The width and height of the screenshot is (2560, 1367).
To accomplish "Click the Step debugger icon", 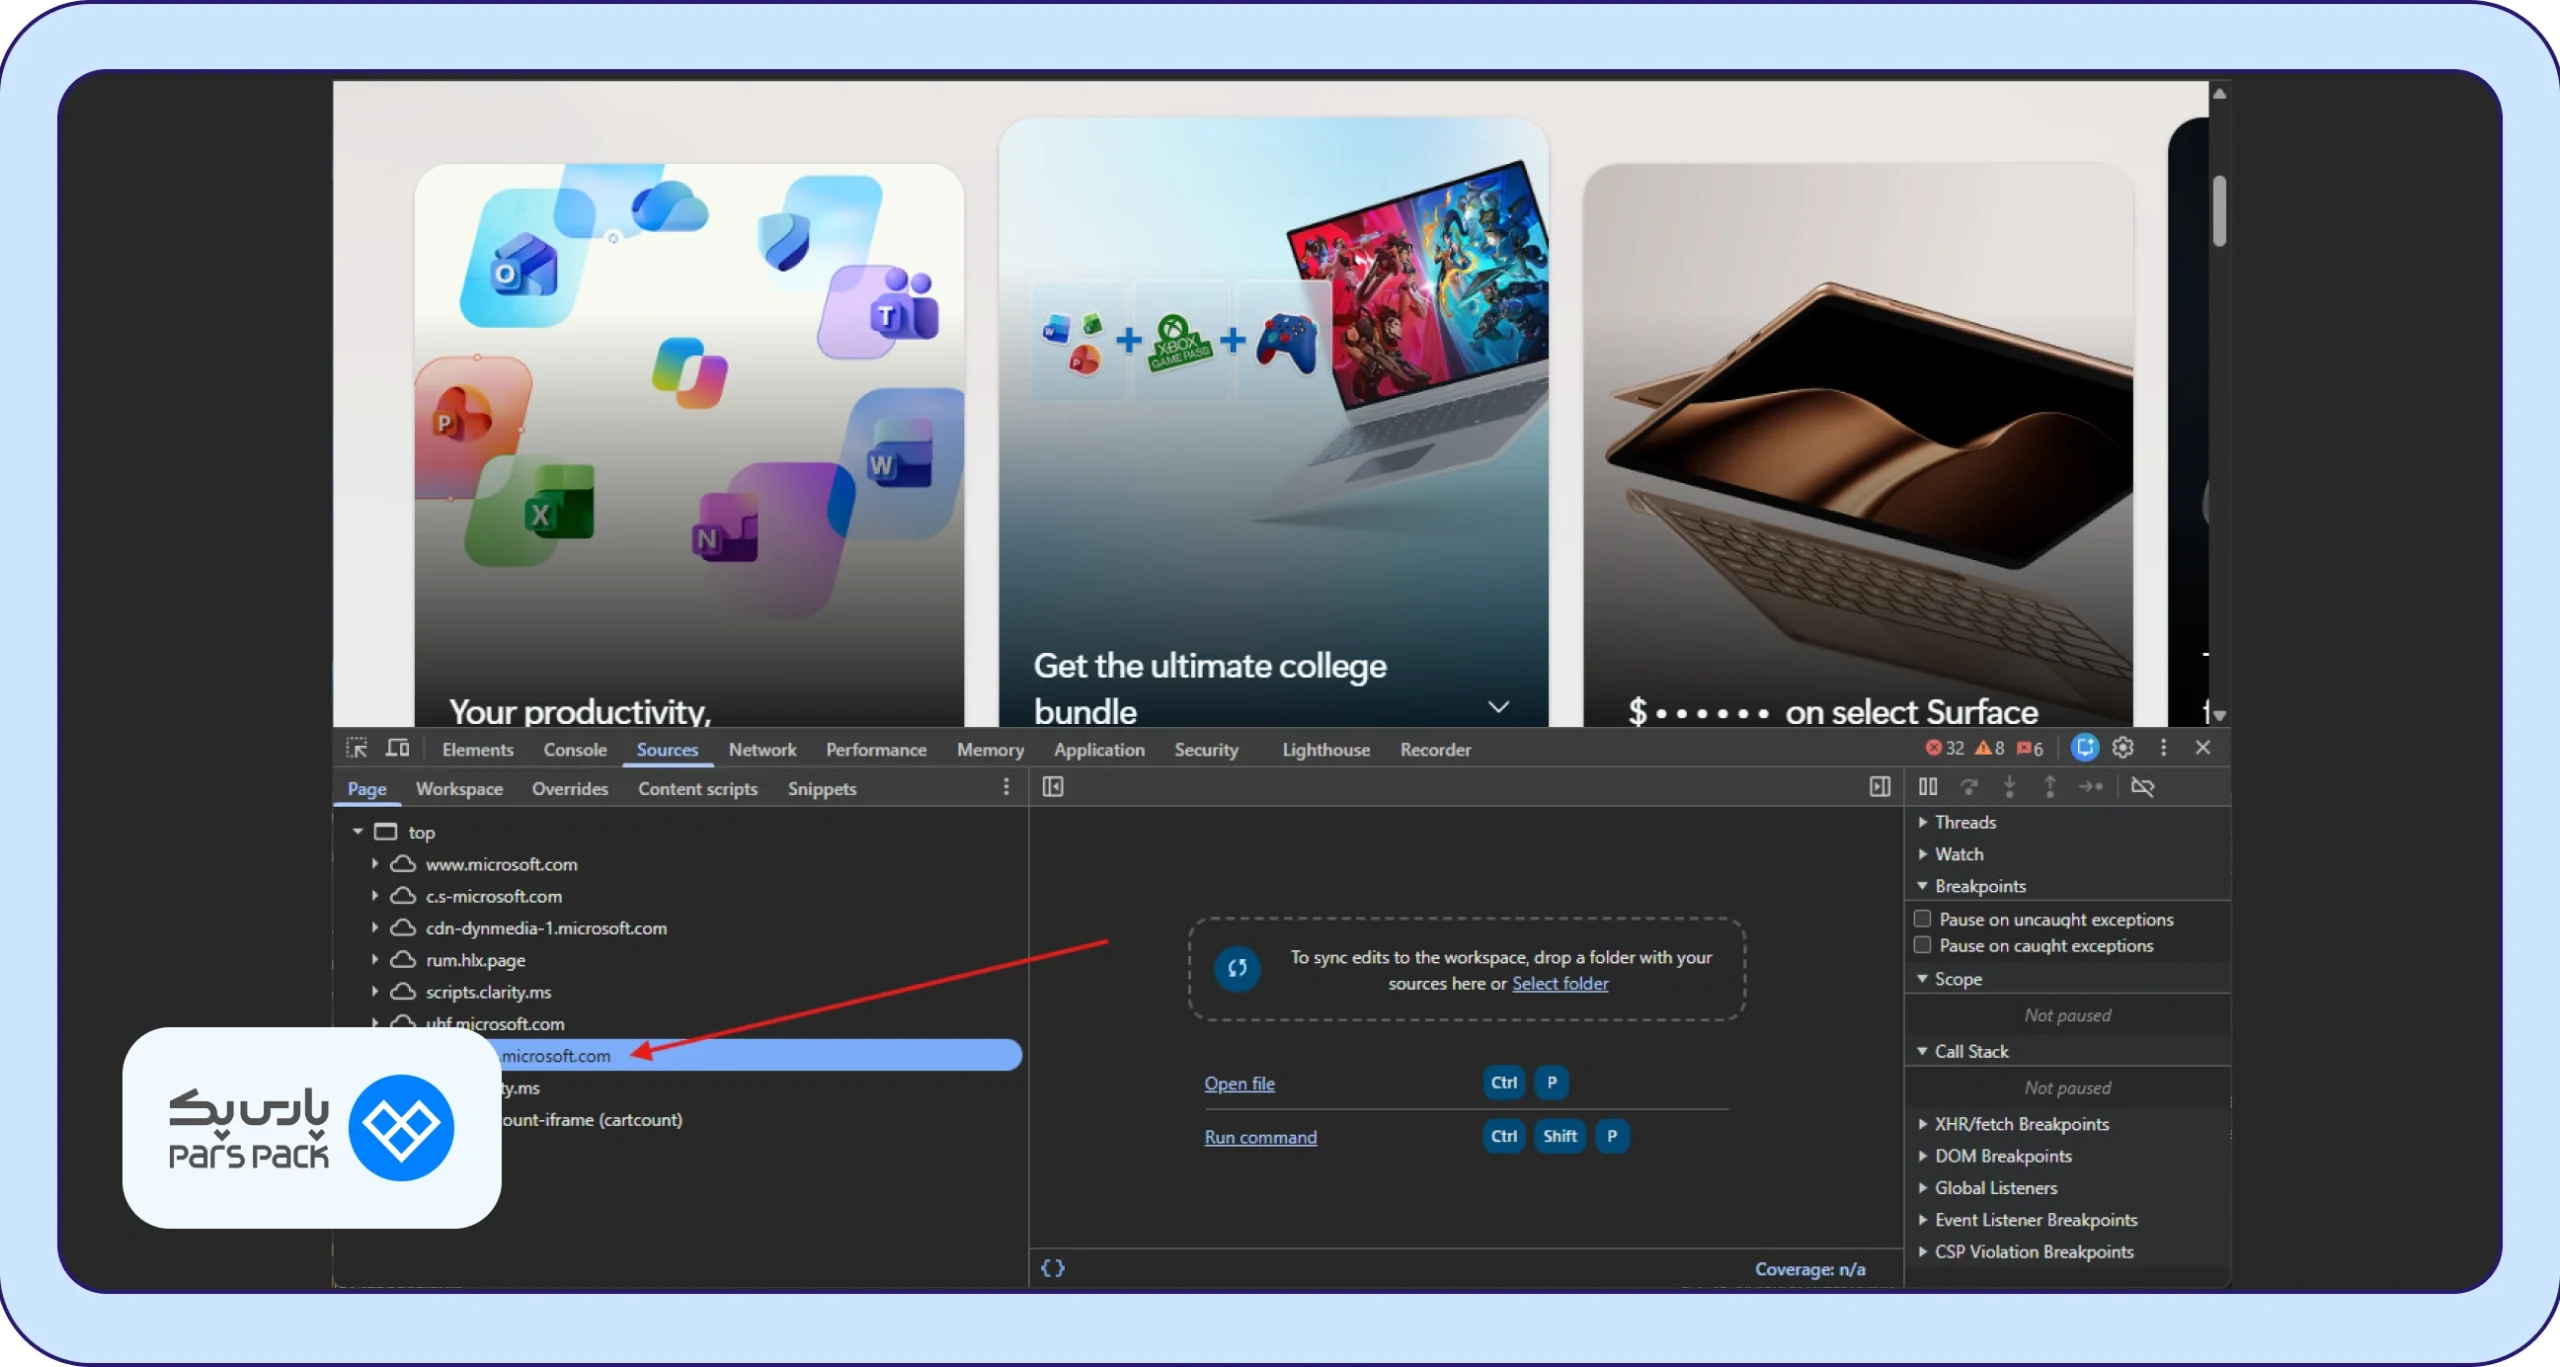I will coord(2091,787).
